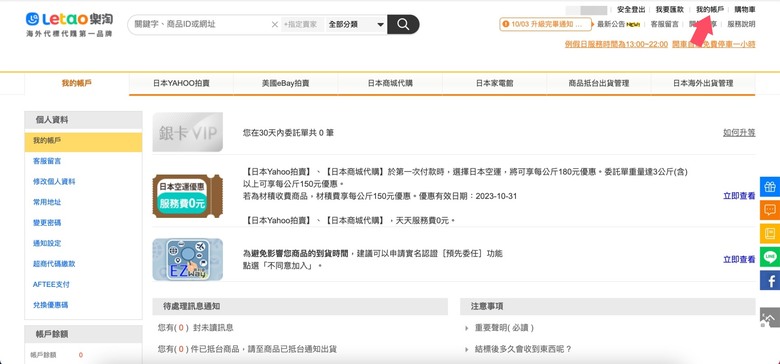Open 通知設定 in the sidebar
The height and width of the screenshot is (364, 780).
(x=47, y=244)
